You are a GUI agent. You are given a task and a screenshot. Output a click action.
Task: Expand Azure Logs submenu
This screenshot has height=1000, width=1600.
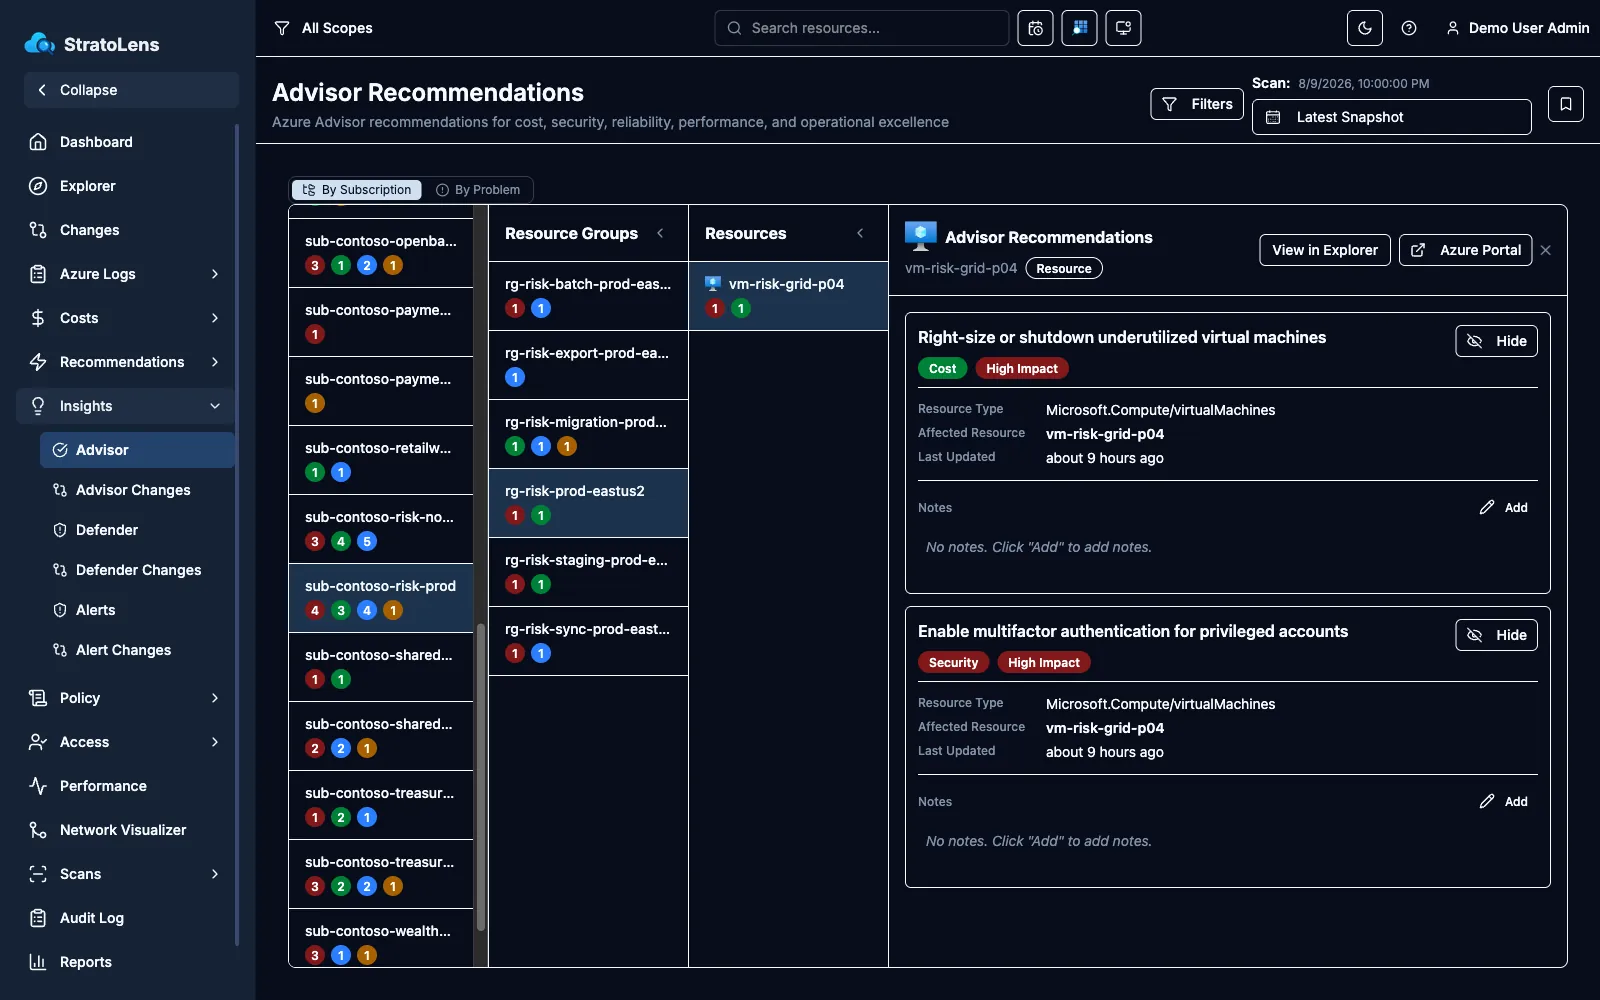tap(128, 274)
